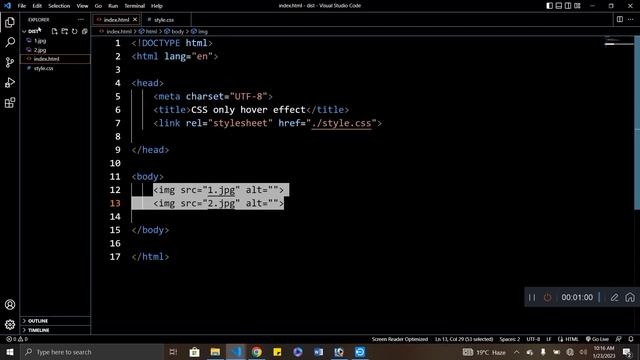Click the editor minimap
Viewport: 640px width, 360px height.
618,41
